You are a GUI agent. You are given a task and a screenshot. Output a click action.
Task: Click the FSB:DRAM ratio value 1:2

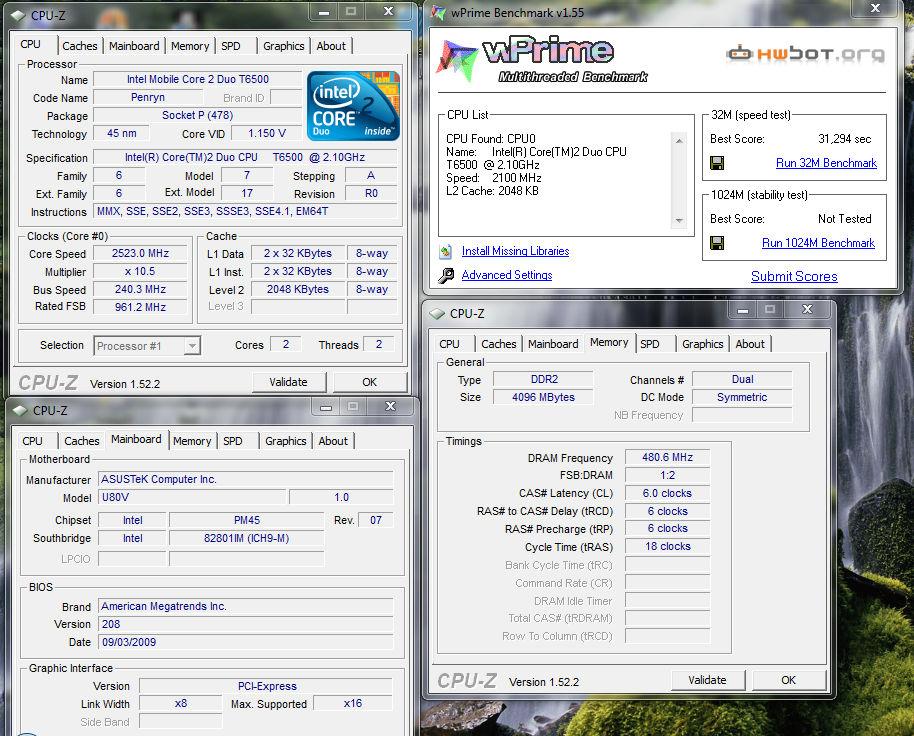click(x=667, y=476)
